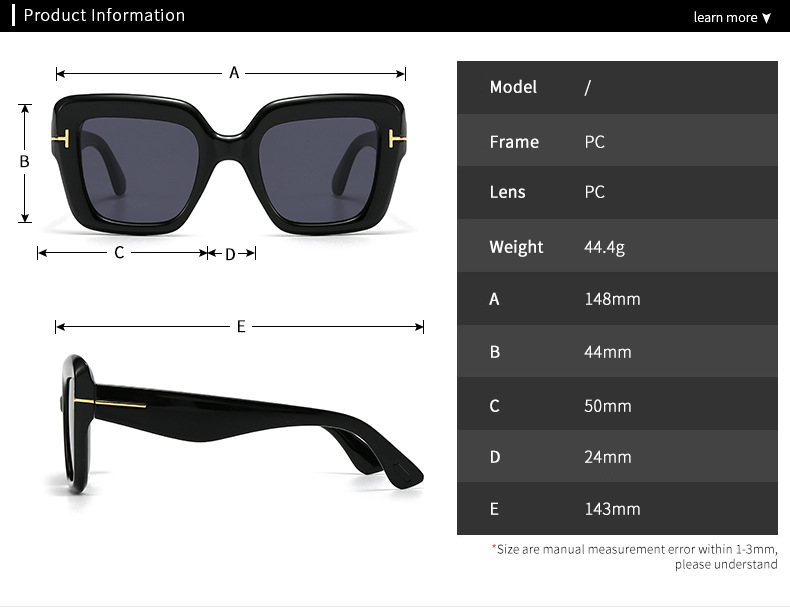Screen dimensions: 790x607
Task: Click the 148mm value for A
Action: (x=612, y=299)
